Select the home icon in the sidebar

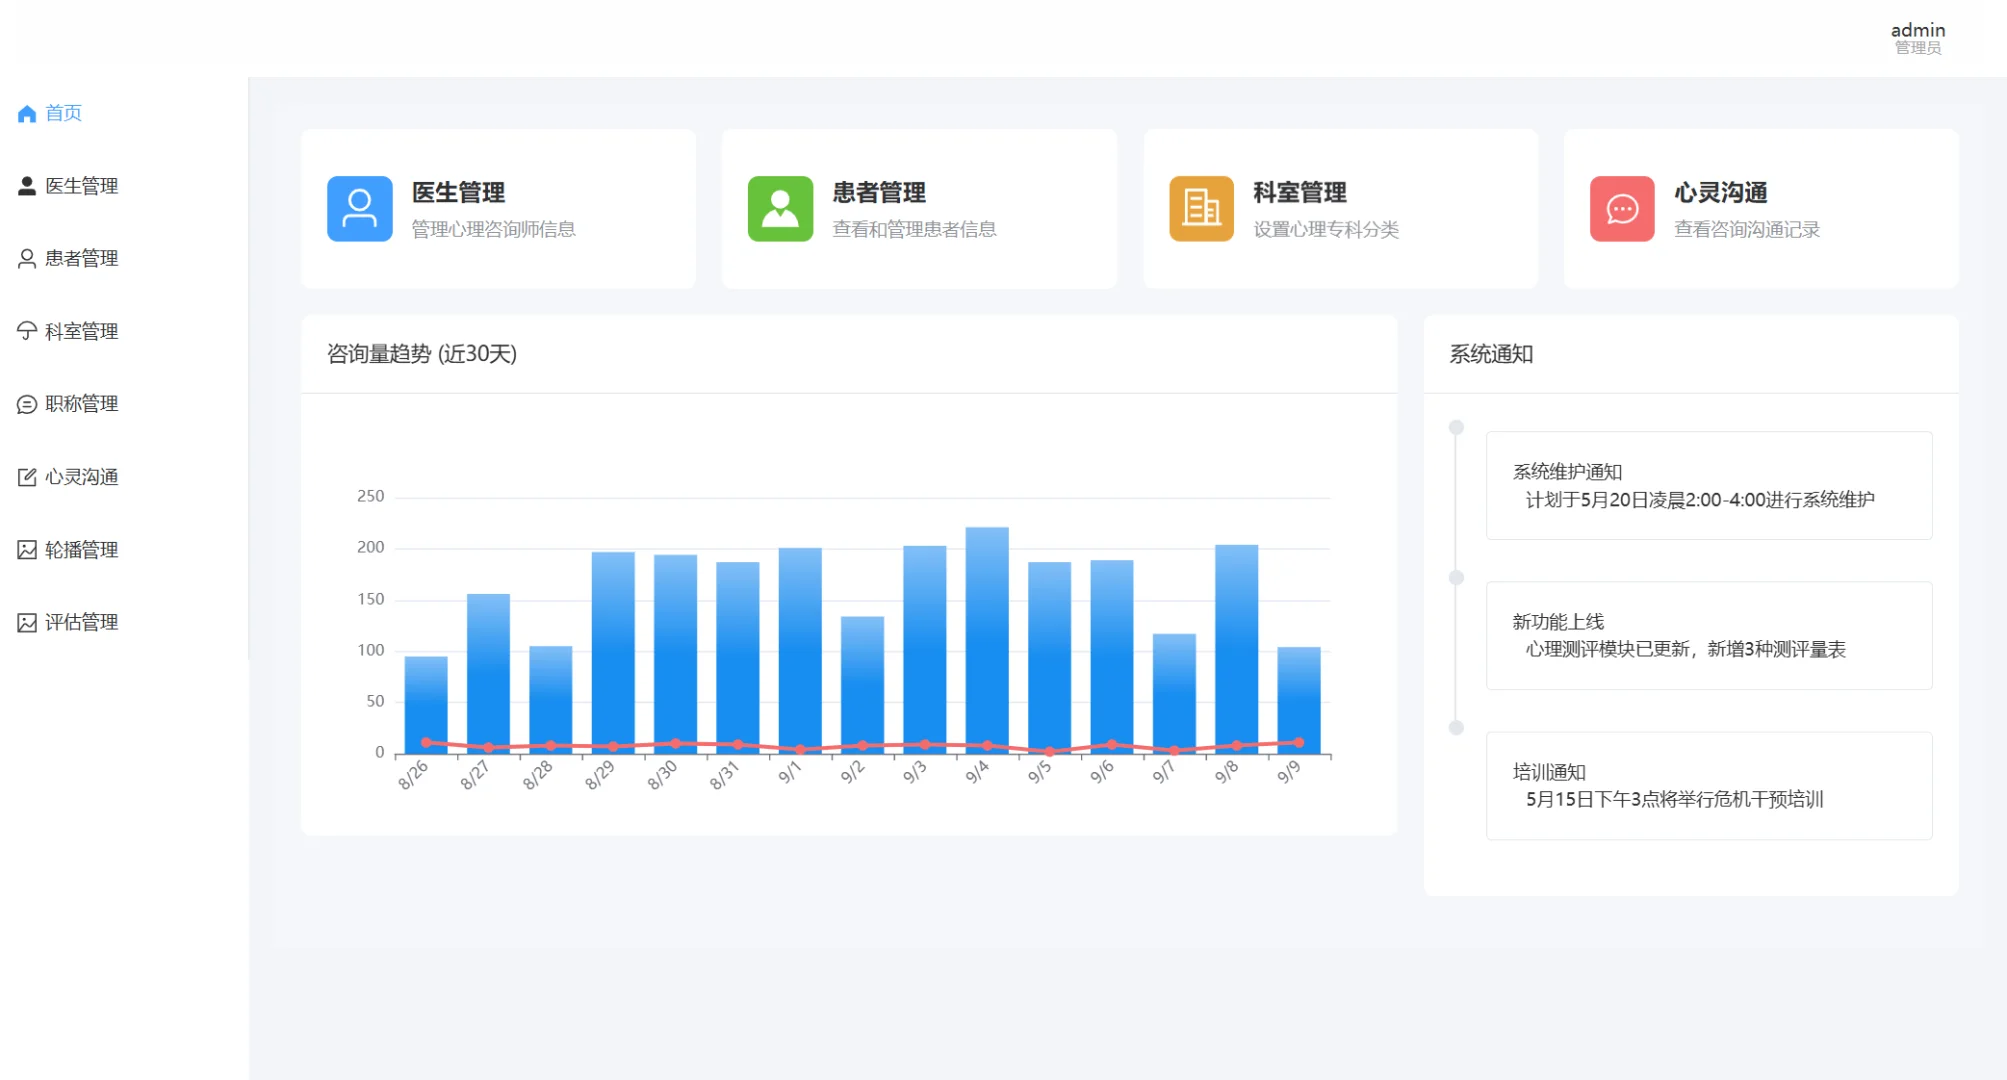[25, 113]
